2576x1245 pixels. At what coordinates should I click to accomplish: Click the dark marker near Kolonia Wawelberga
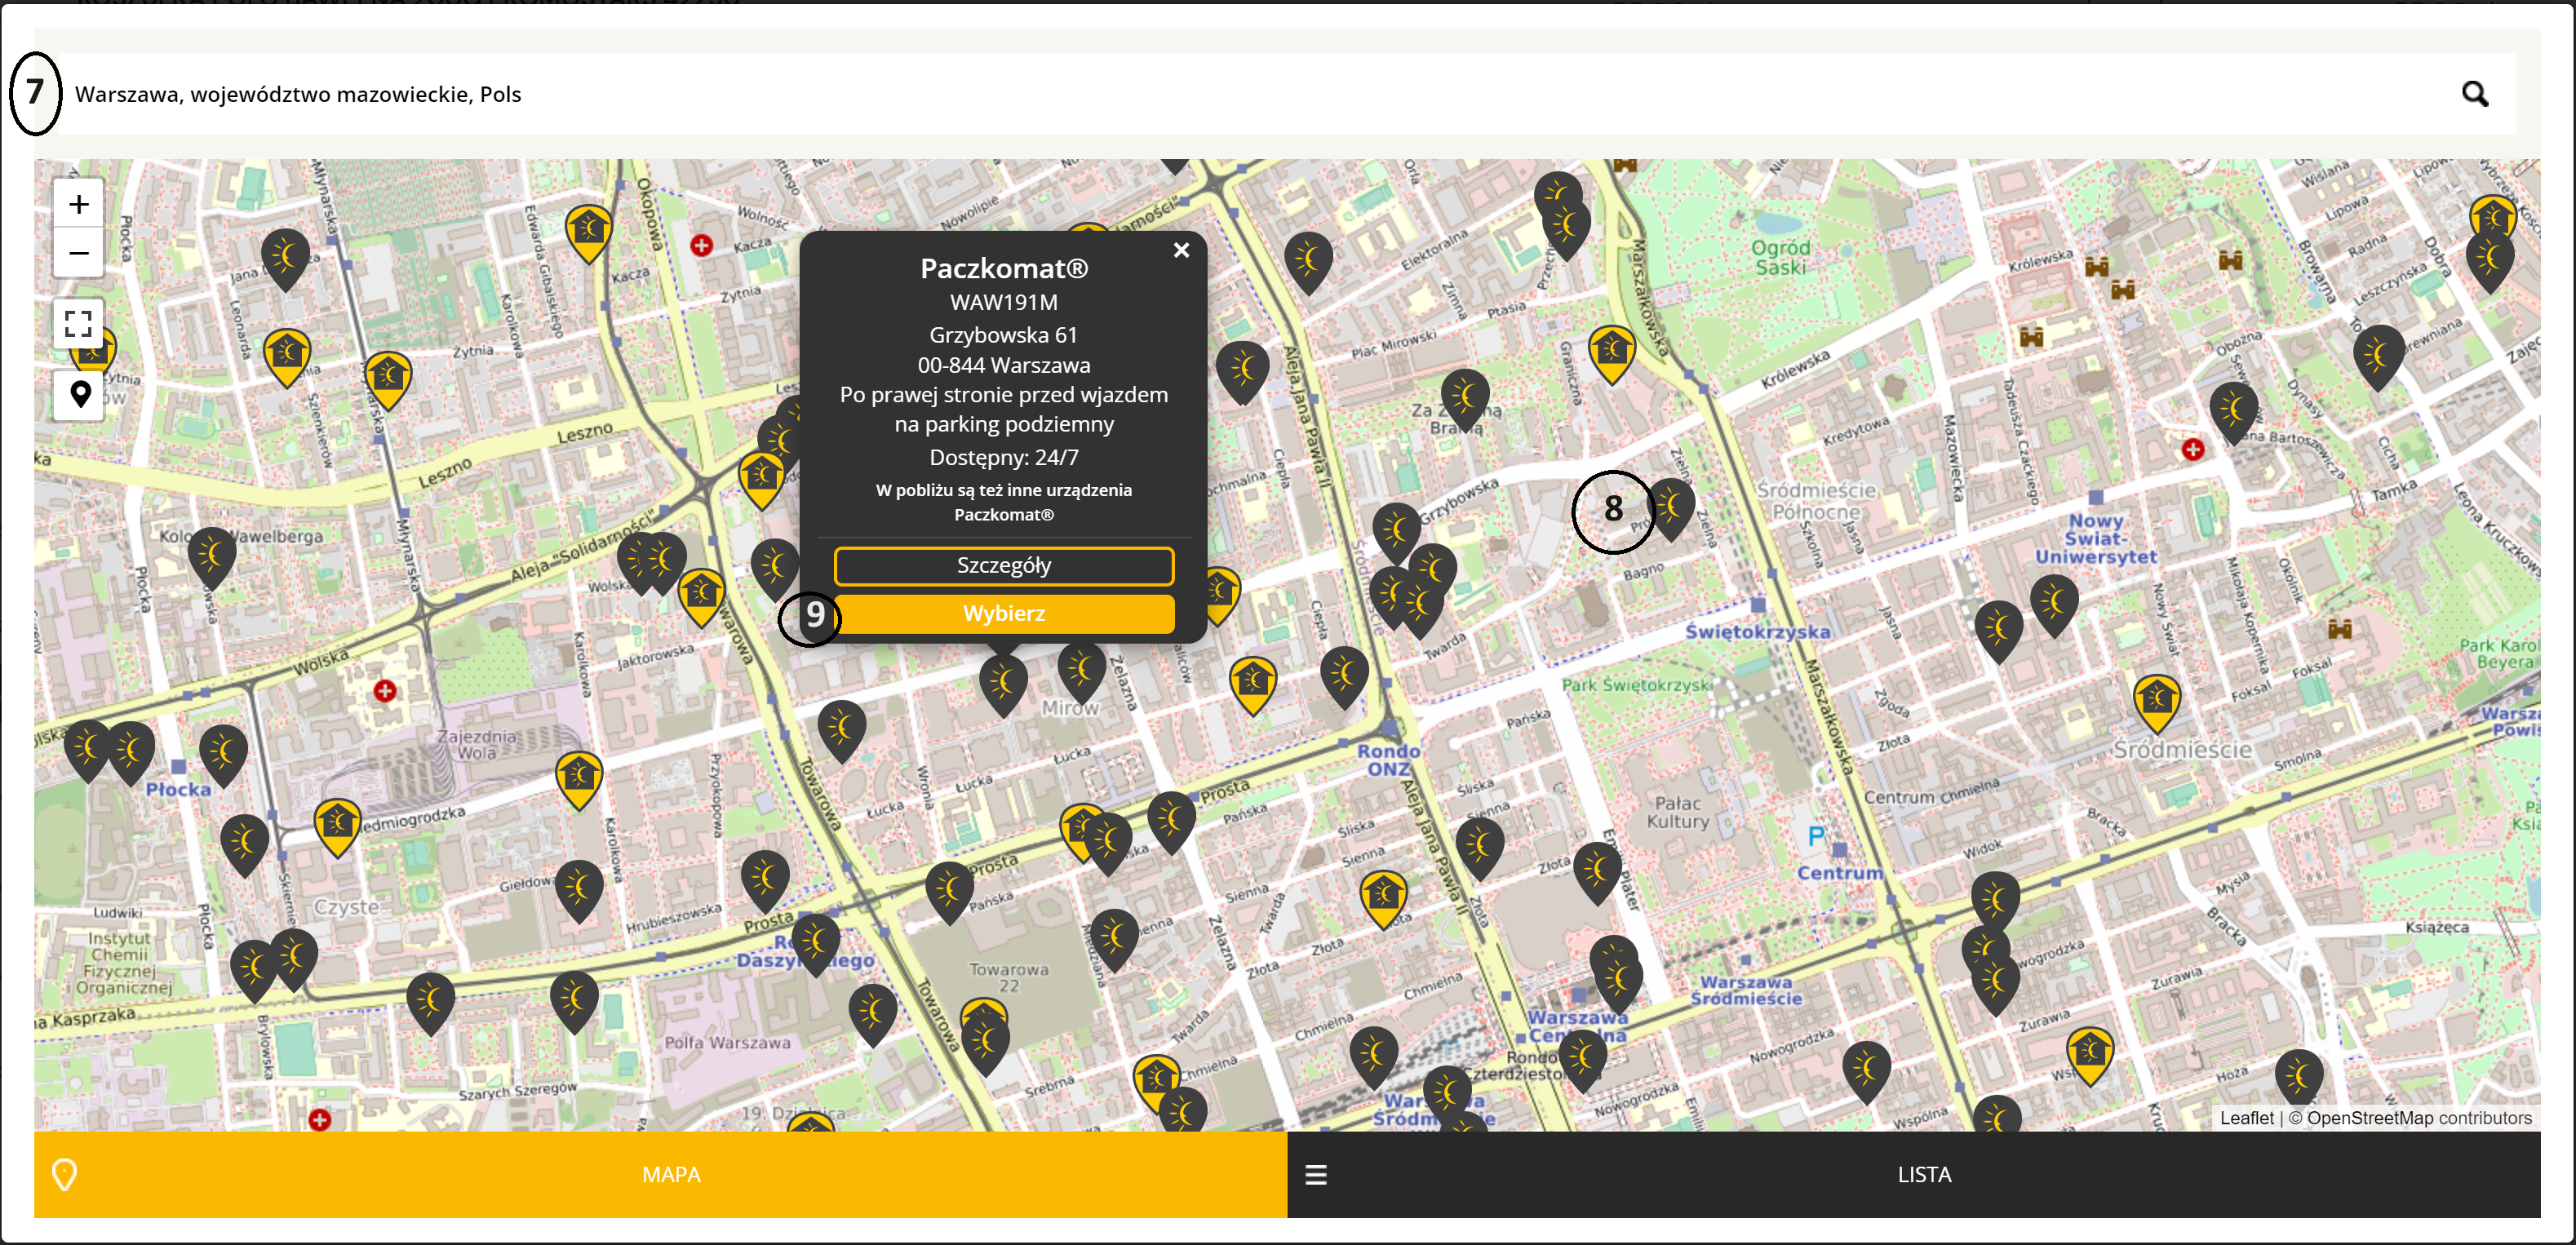[x=212, y=554]
